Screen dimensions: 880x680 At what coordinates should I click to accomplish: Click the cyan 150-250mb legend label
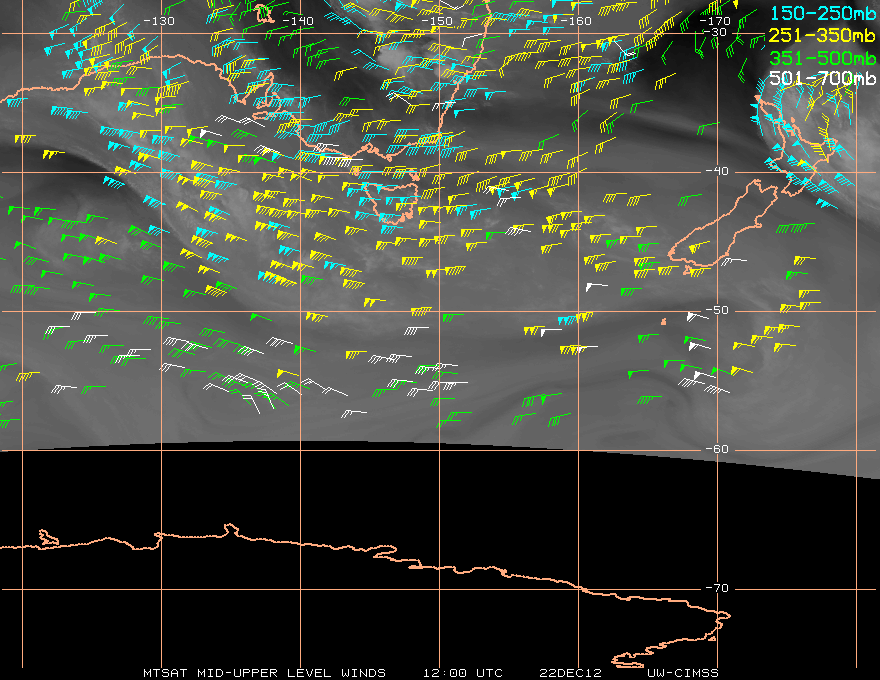click(x=822, y=13)
